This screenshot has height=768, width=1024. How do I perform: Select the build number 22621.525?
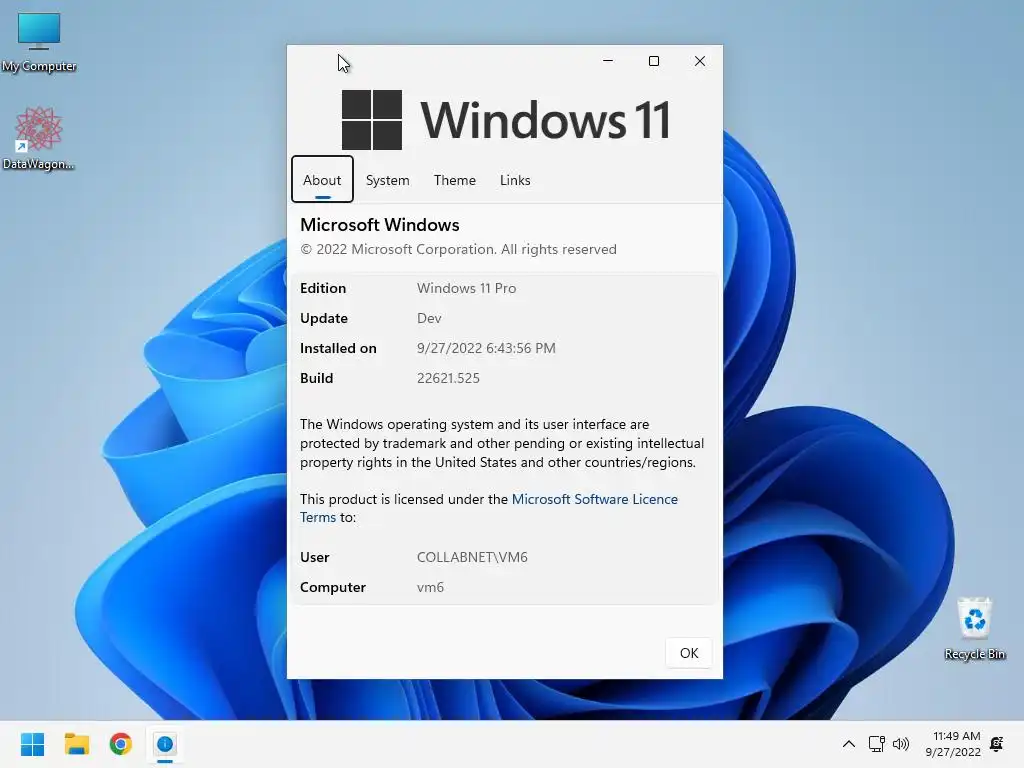pyautogui.click(x=448, y=378)
